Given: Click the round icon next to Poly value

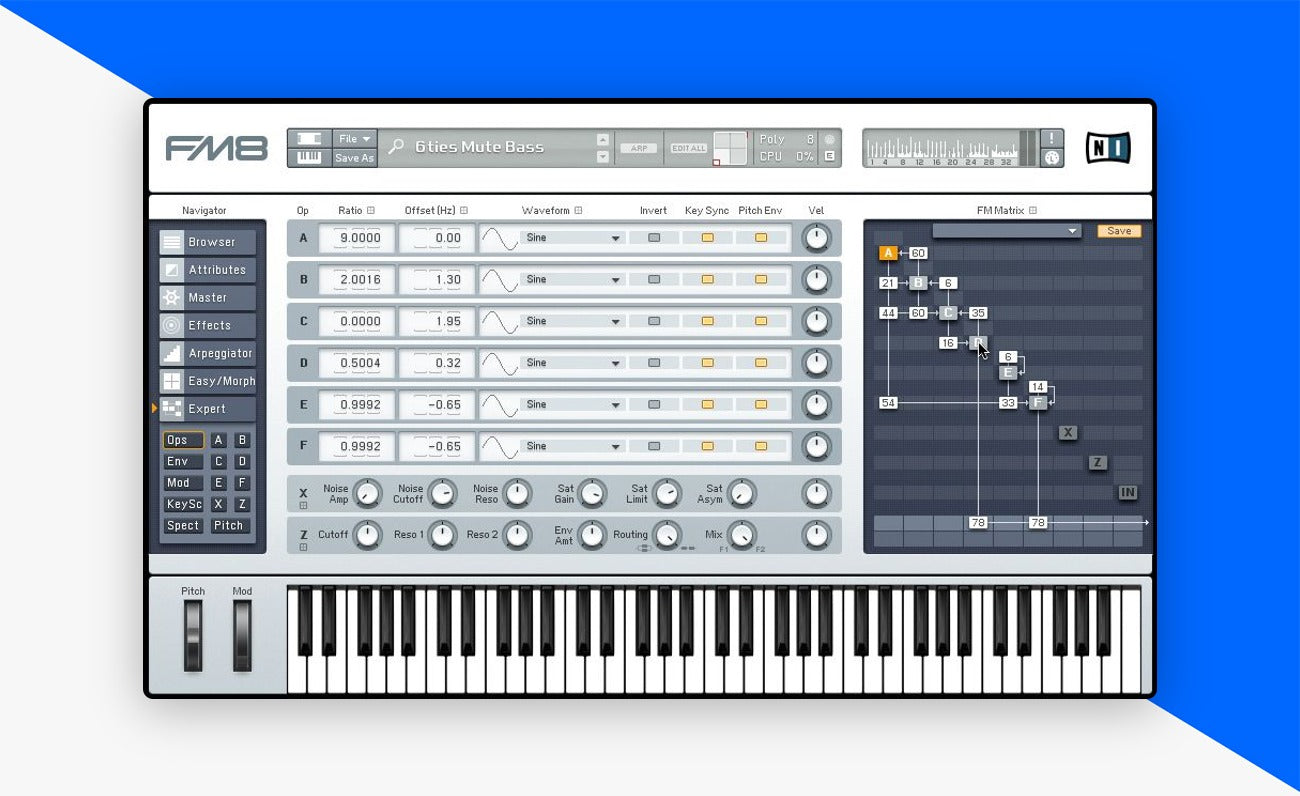Looking at the screenshot, I should [x=829, y=139].
